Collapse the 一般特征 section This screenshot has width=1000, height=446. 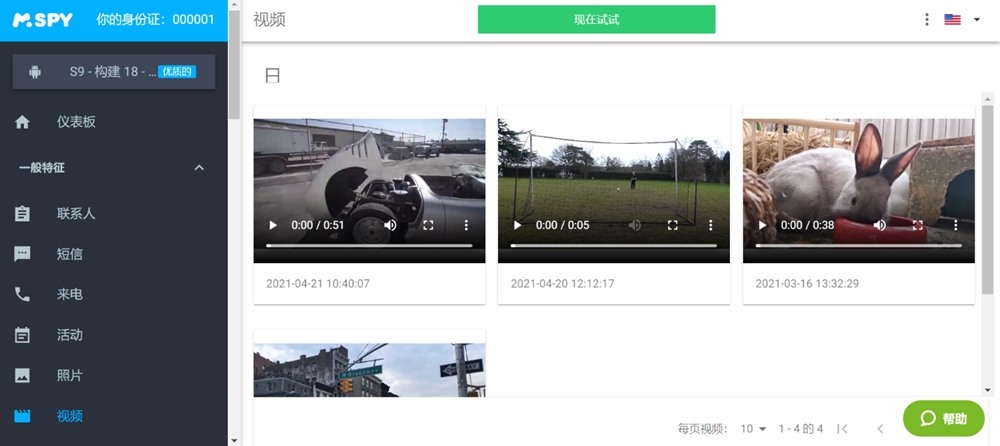click(199, 168)
